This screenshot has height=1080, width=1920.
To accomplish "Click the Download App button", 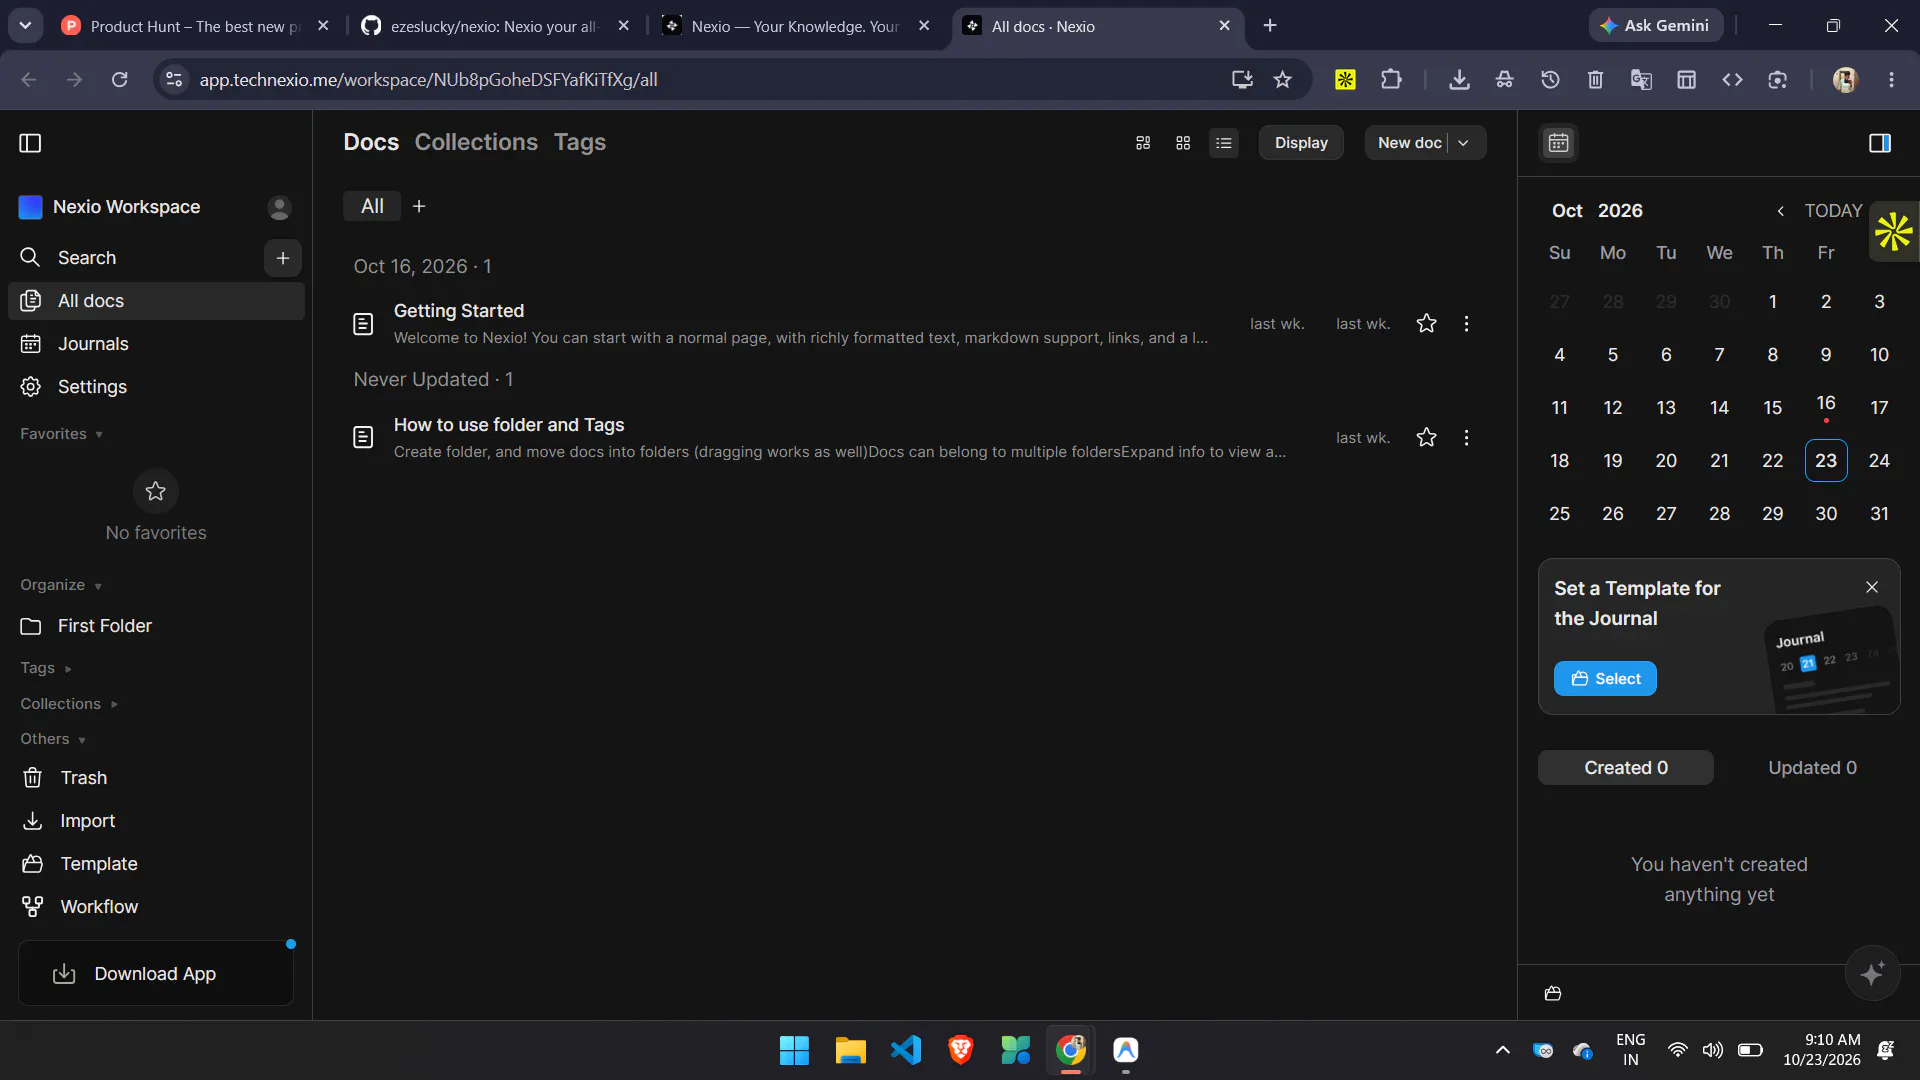I will tap(156, 974).
